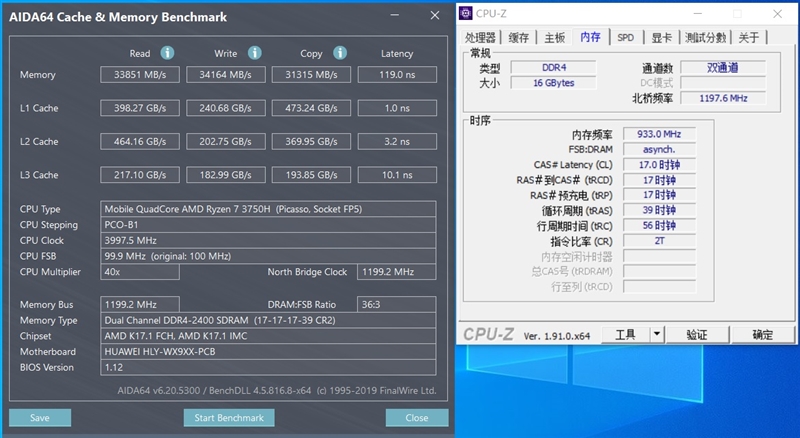The image size is (800, 438).
Task: Close the AIDA64 benchmark window
Action: [x=435, y=15]
